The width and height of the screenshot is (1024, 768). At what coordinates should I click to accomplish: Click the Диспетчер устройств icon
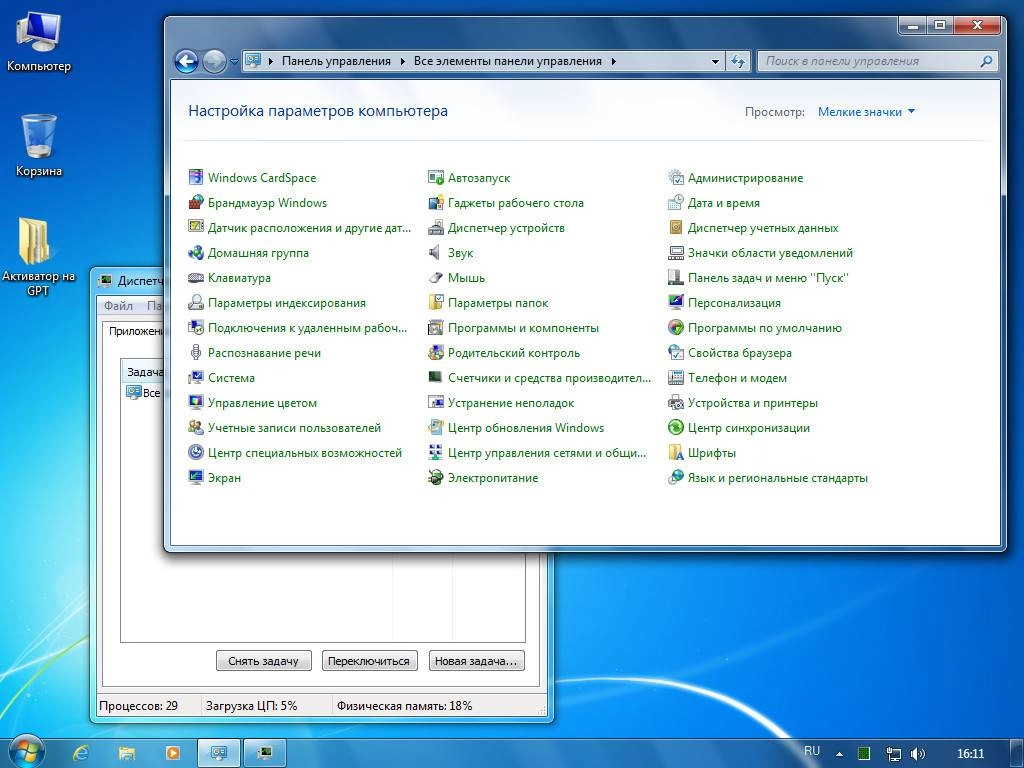(x=436, y=227)
